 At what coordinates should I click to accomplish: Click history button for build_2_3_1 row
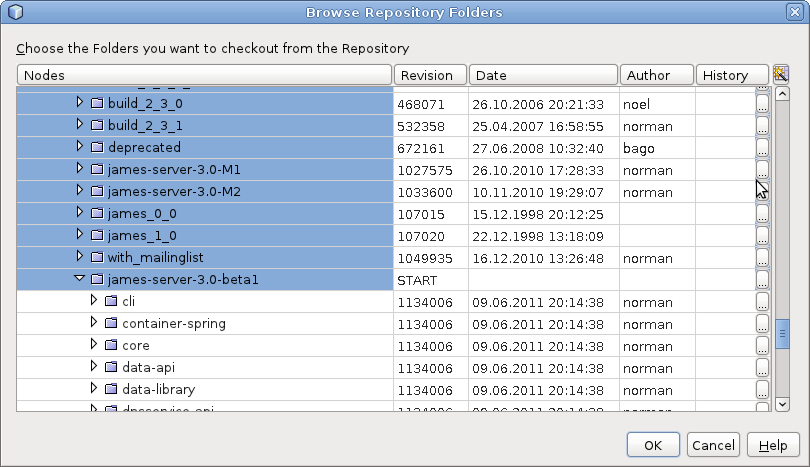click(762, 126)
